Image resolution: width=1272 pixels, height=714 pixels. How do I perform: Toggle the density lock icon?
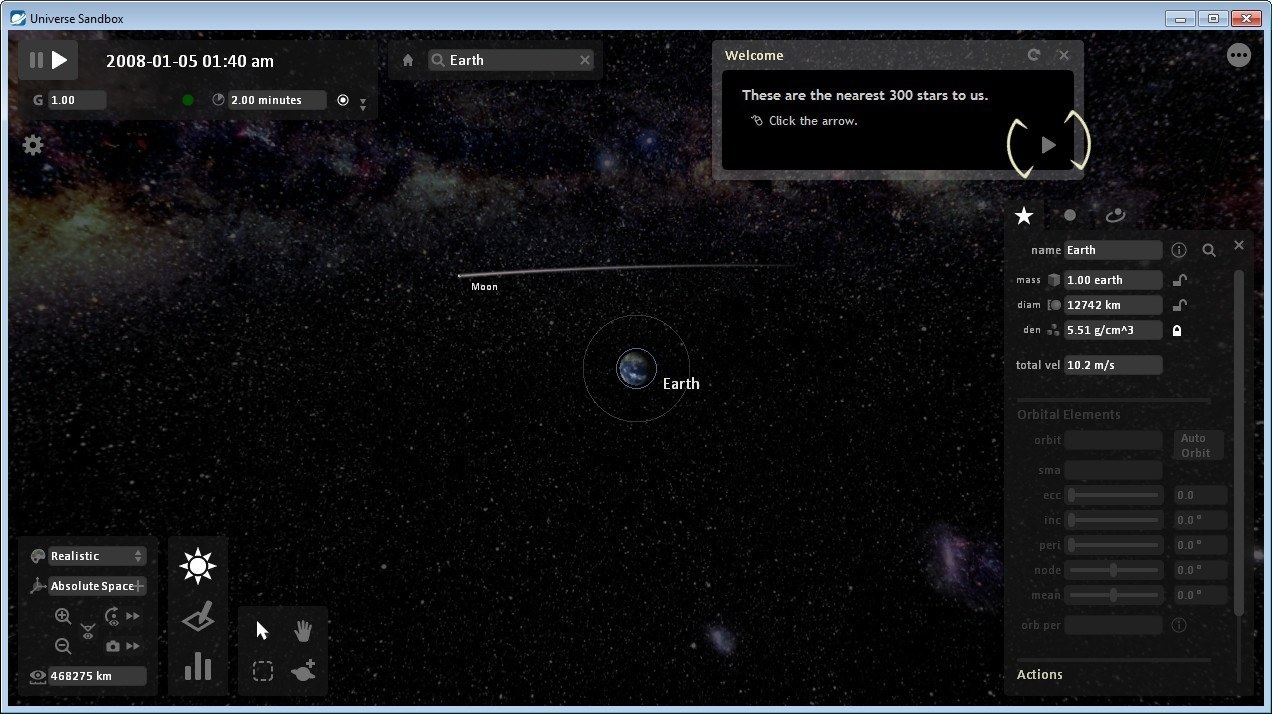(1177, 330)
